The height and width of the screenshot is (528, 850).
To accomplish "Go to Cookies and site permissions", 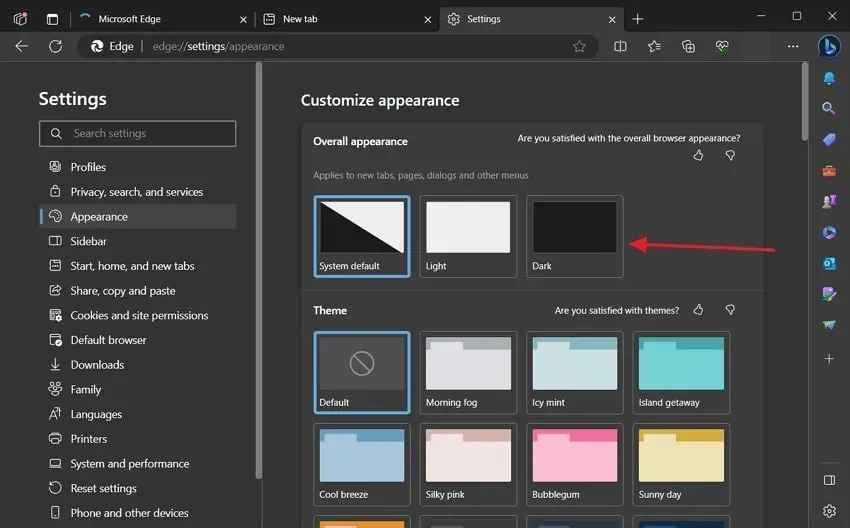I will (138, 315).
